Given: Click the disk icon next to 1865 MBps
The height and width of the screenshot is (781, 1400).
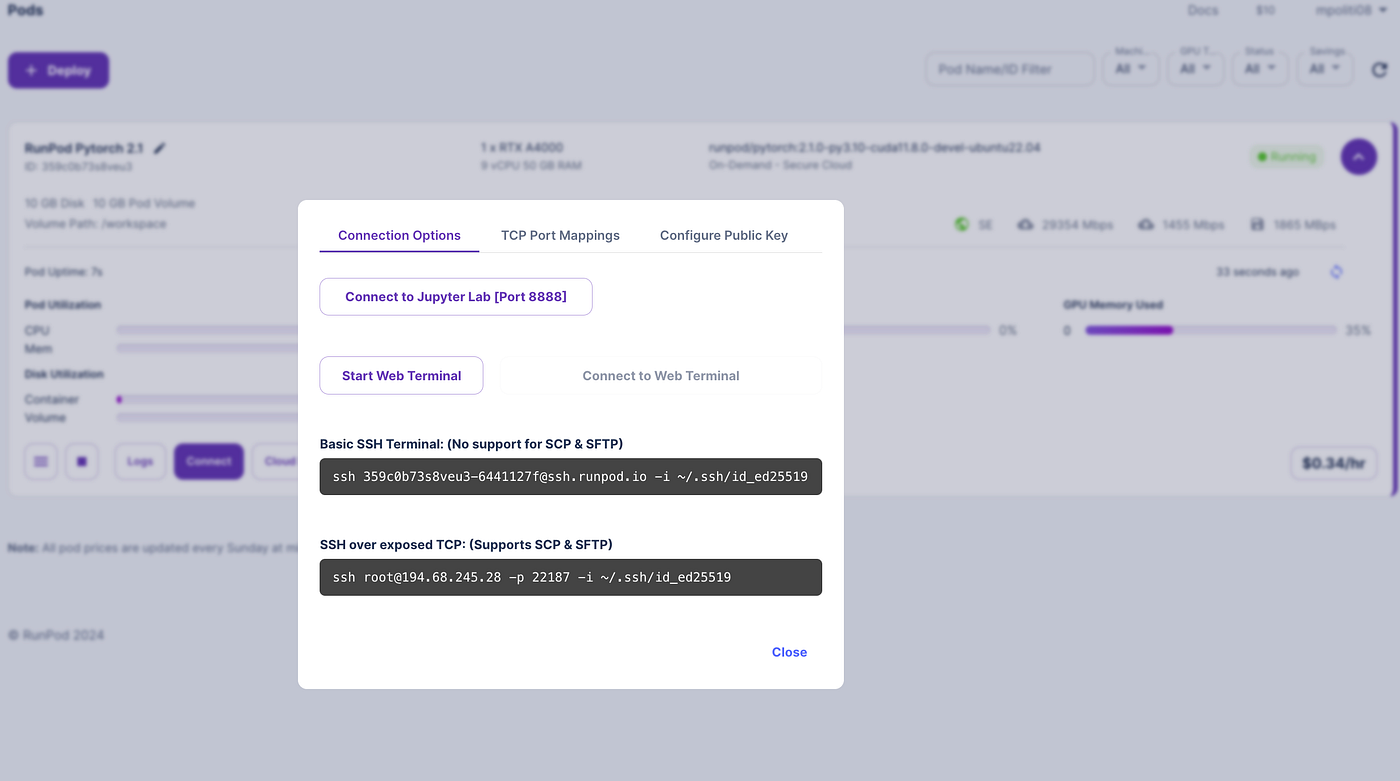Looking at the screenshot, I should pos(1258,225).
